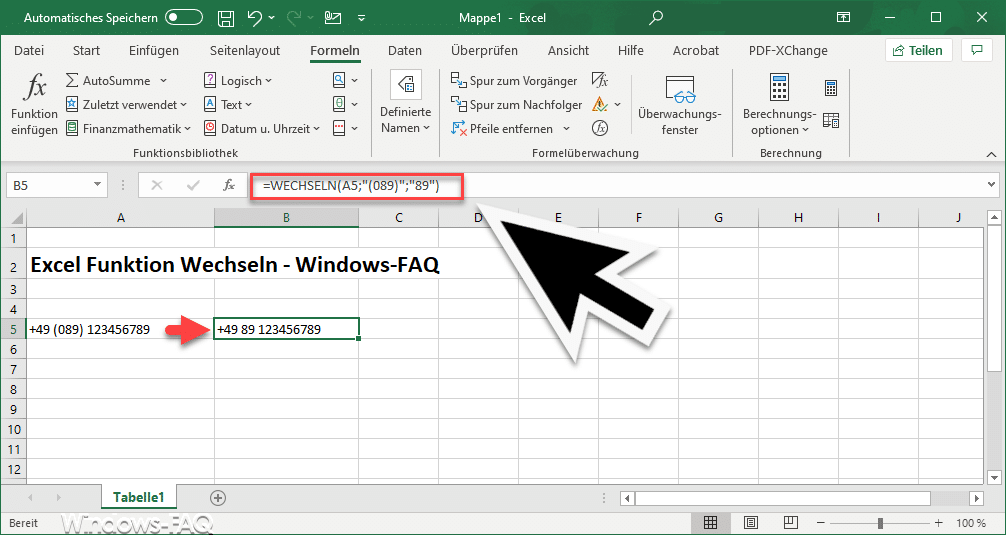
Task: Open Berechnungsoptionen dropdown
Action: coord(780,104)
